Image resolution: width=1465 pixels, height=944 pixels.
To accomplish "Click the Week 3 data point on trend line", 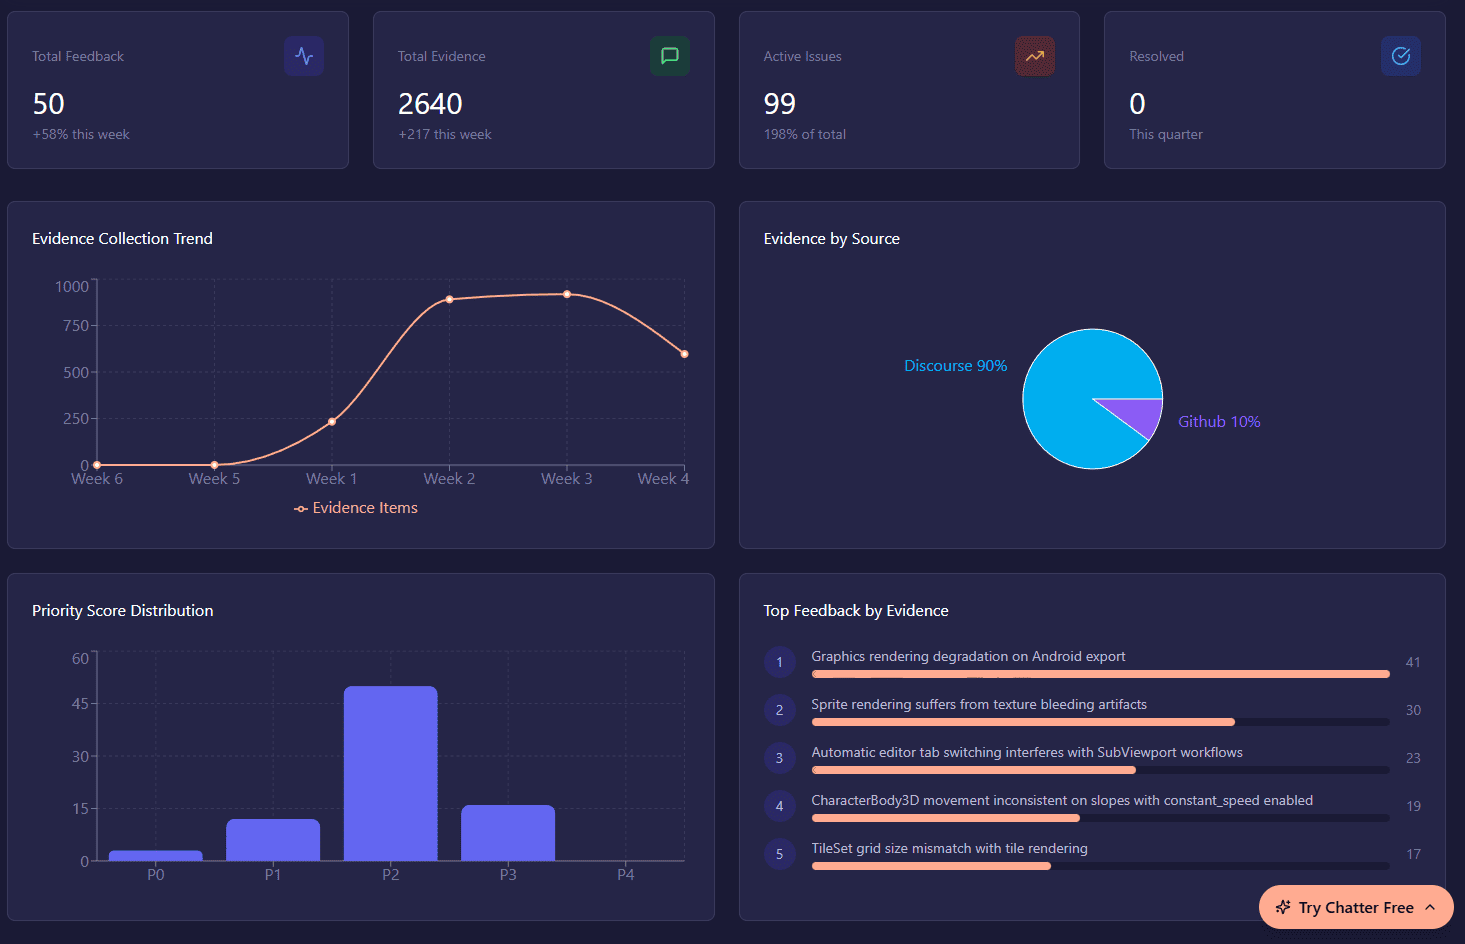I will click(567, 295).
